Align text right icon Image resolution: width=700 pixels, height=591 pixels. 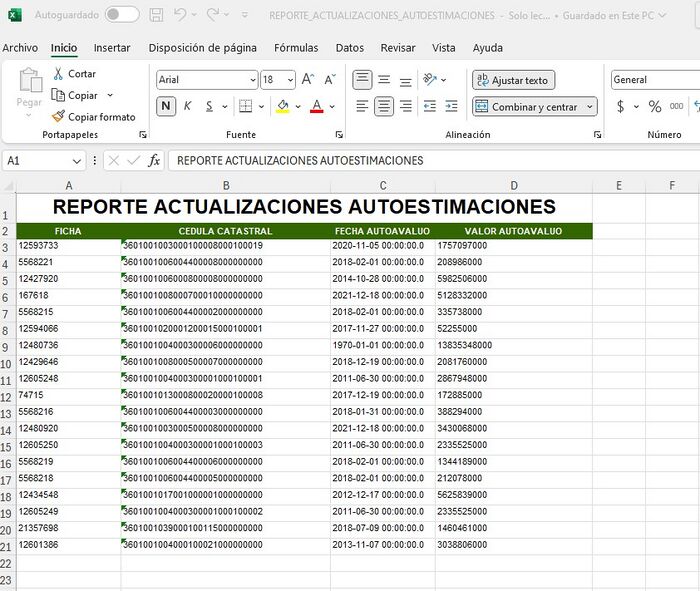(x=405, y=106)
